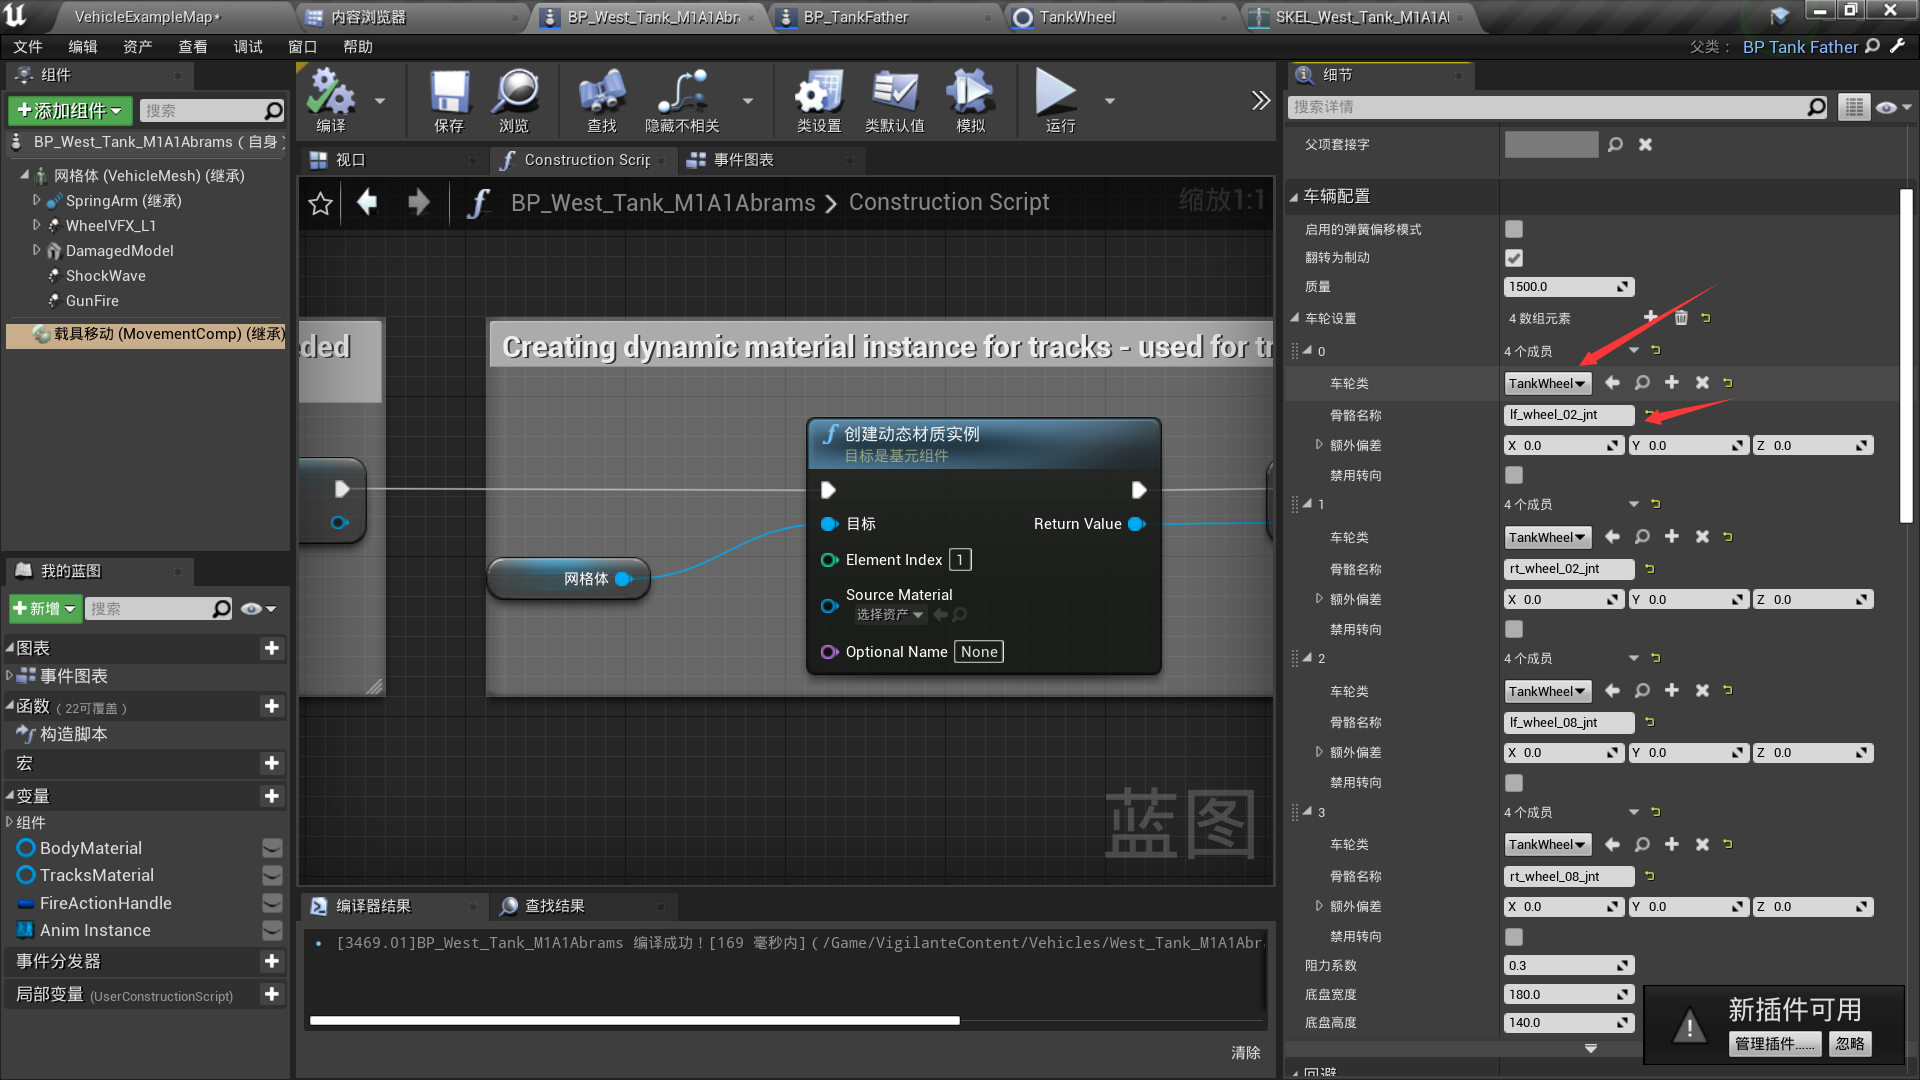Screen dimensions: 1920x1080
Task: Switch to the 事件图表 tab
Action: 742,160
